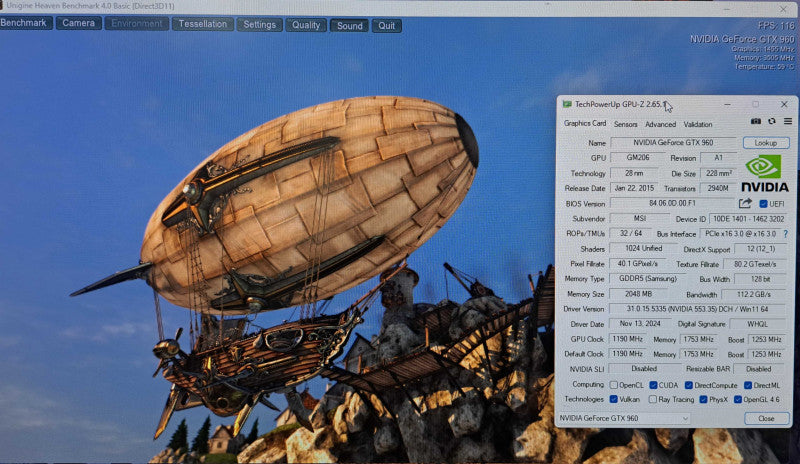Image resolution: width=800 pixels, height=464 pixels.
Task: Click the Pixel Fillrate field 40.1 GPixel/s
Action: click(x=638, y=263)
